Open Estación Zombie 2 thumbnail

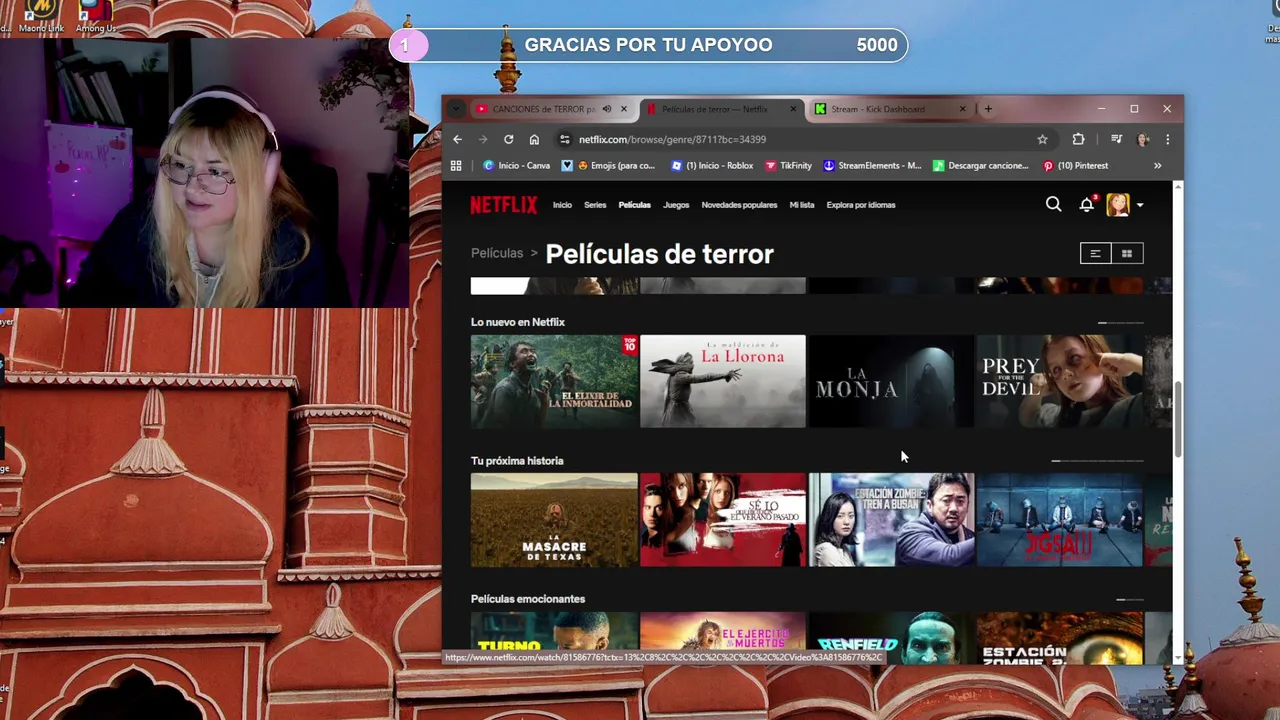1059,637
